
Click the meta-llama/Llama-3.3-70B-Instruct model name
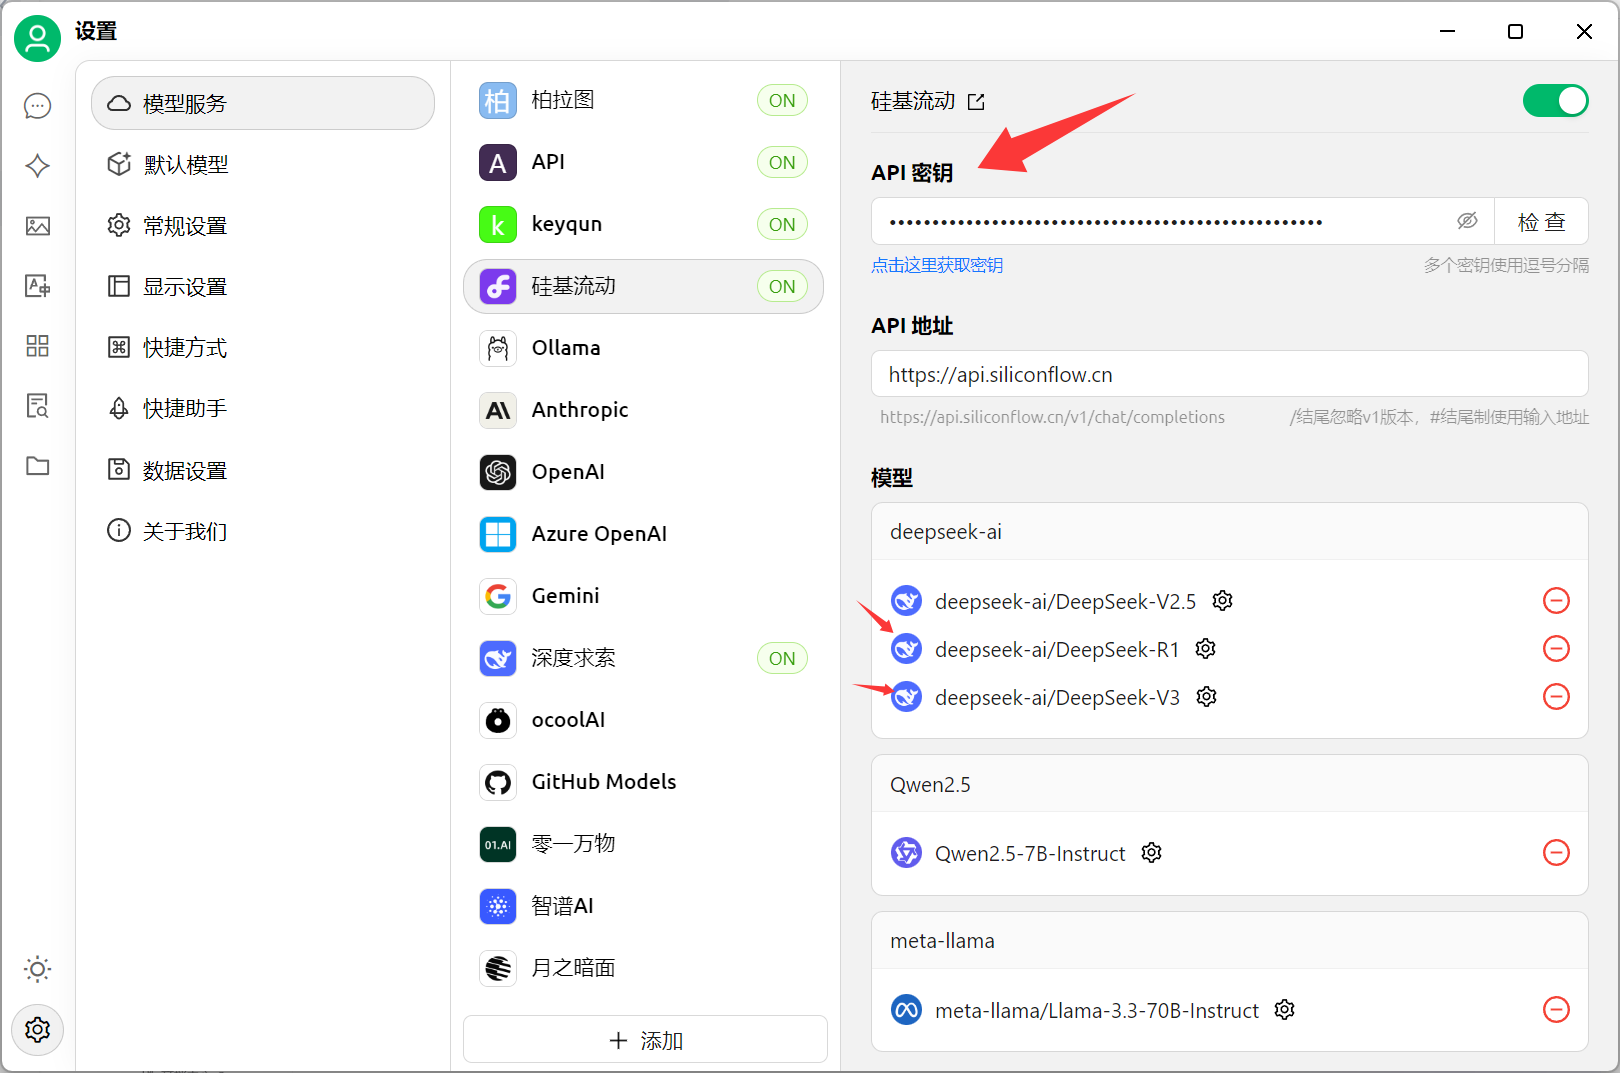coord(1096,1011)
